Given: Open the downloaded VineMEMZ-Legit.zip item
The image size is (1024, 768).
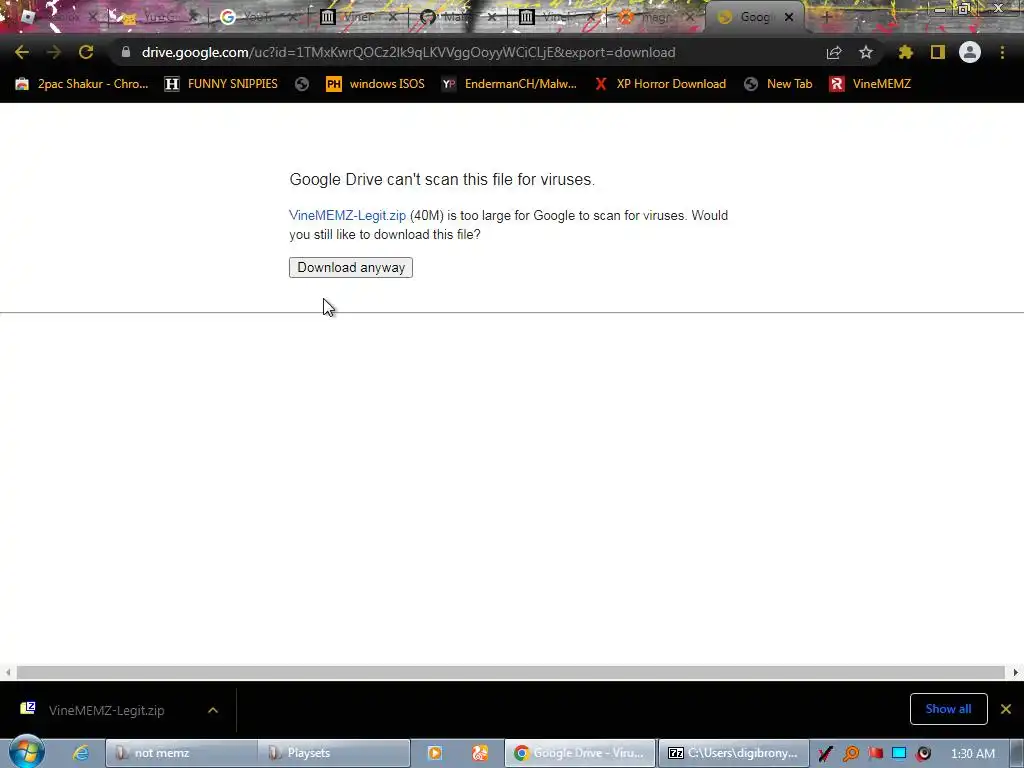Looking at the screenshot, I should 106,710.
